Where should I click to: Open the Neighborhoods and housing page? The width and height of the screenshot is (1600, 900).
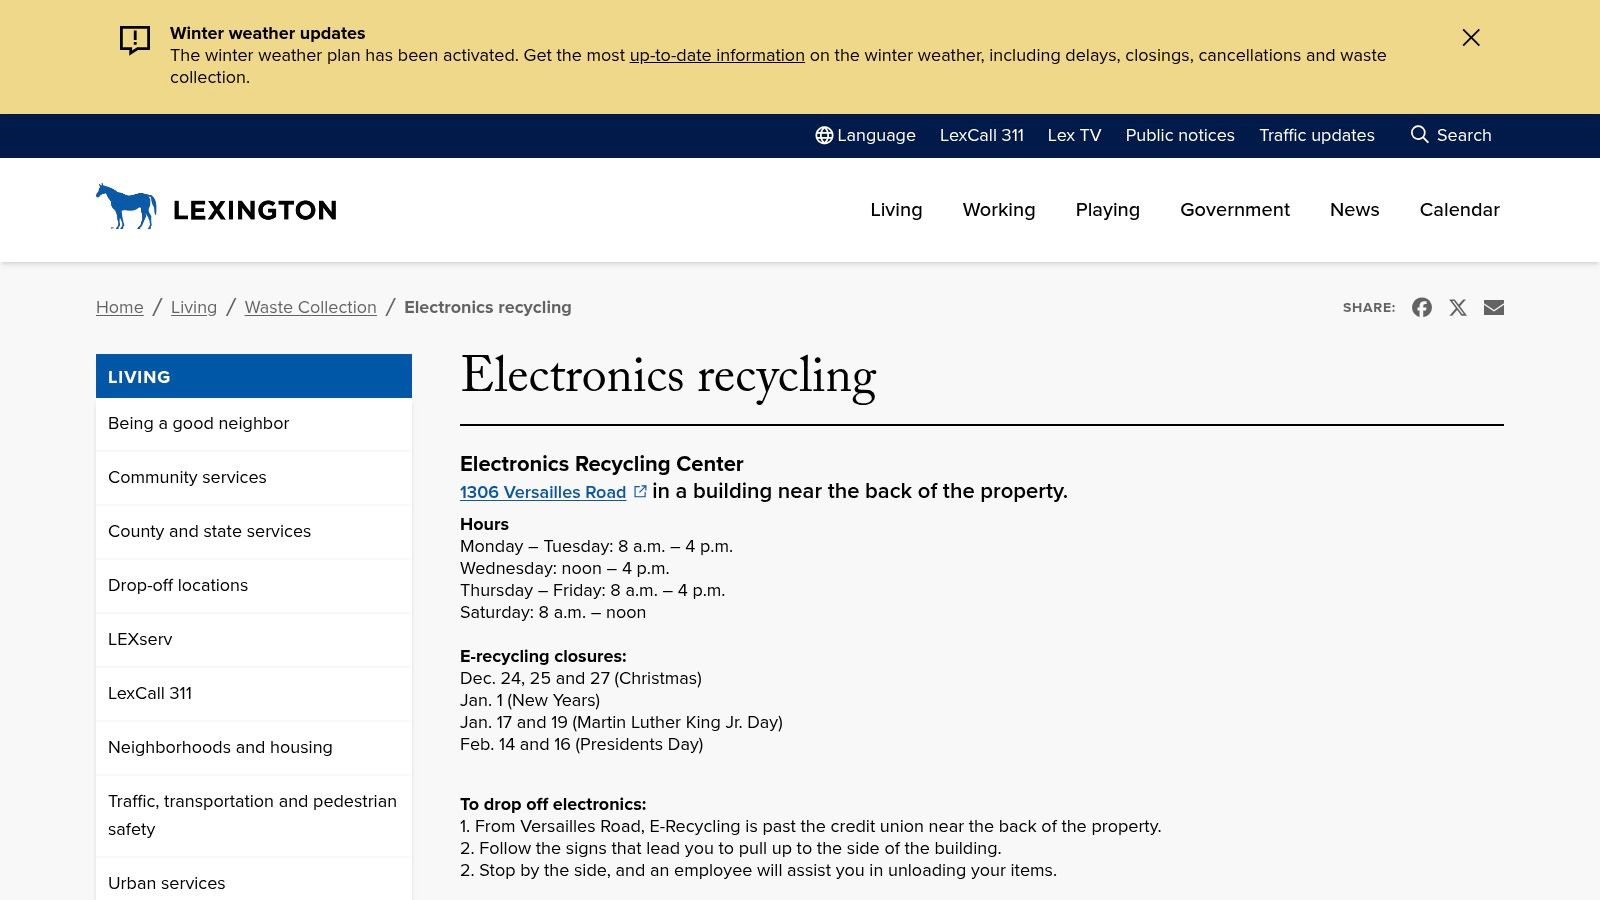click(220, 747)
